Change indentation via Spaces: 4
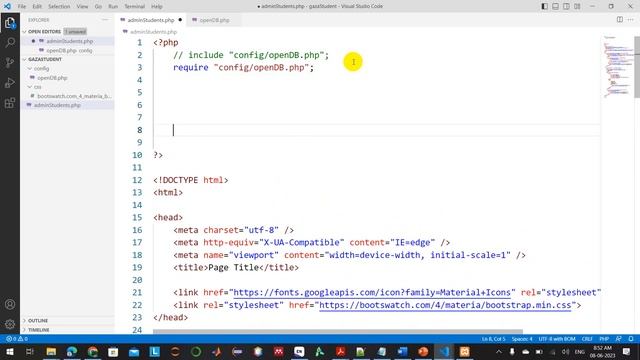The width and height of the screenshot is (640, 360). tap(522, 339)
